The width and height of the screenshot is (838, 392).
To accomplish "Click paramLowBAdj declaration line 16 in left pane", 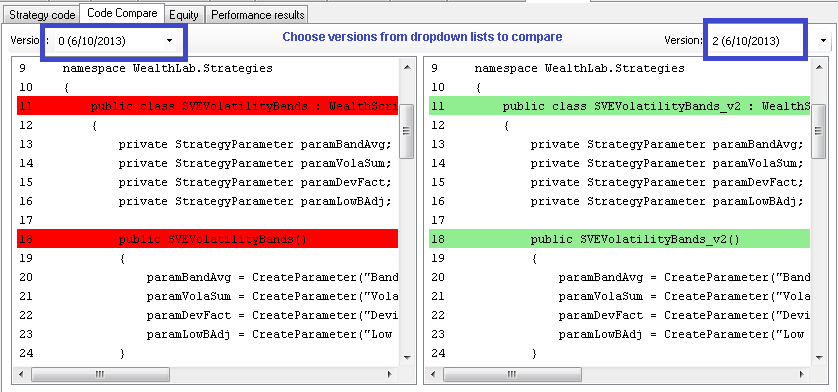I will pyautogui.click(x=255, y=201).
